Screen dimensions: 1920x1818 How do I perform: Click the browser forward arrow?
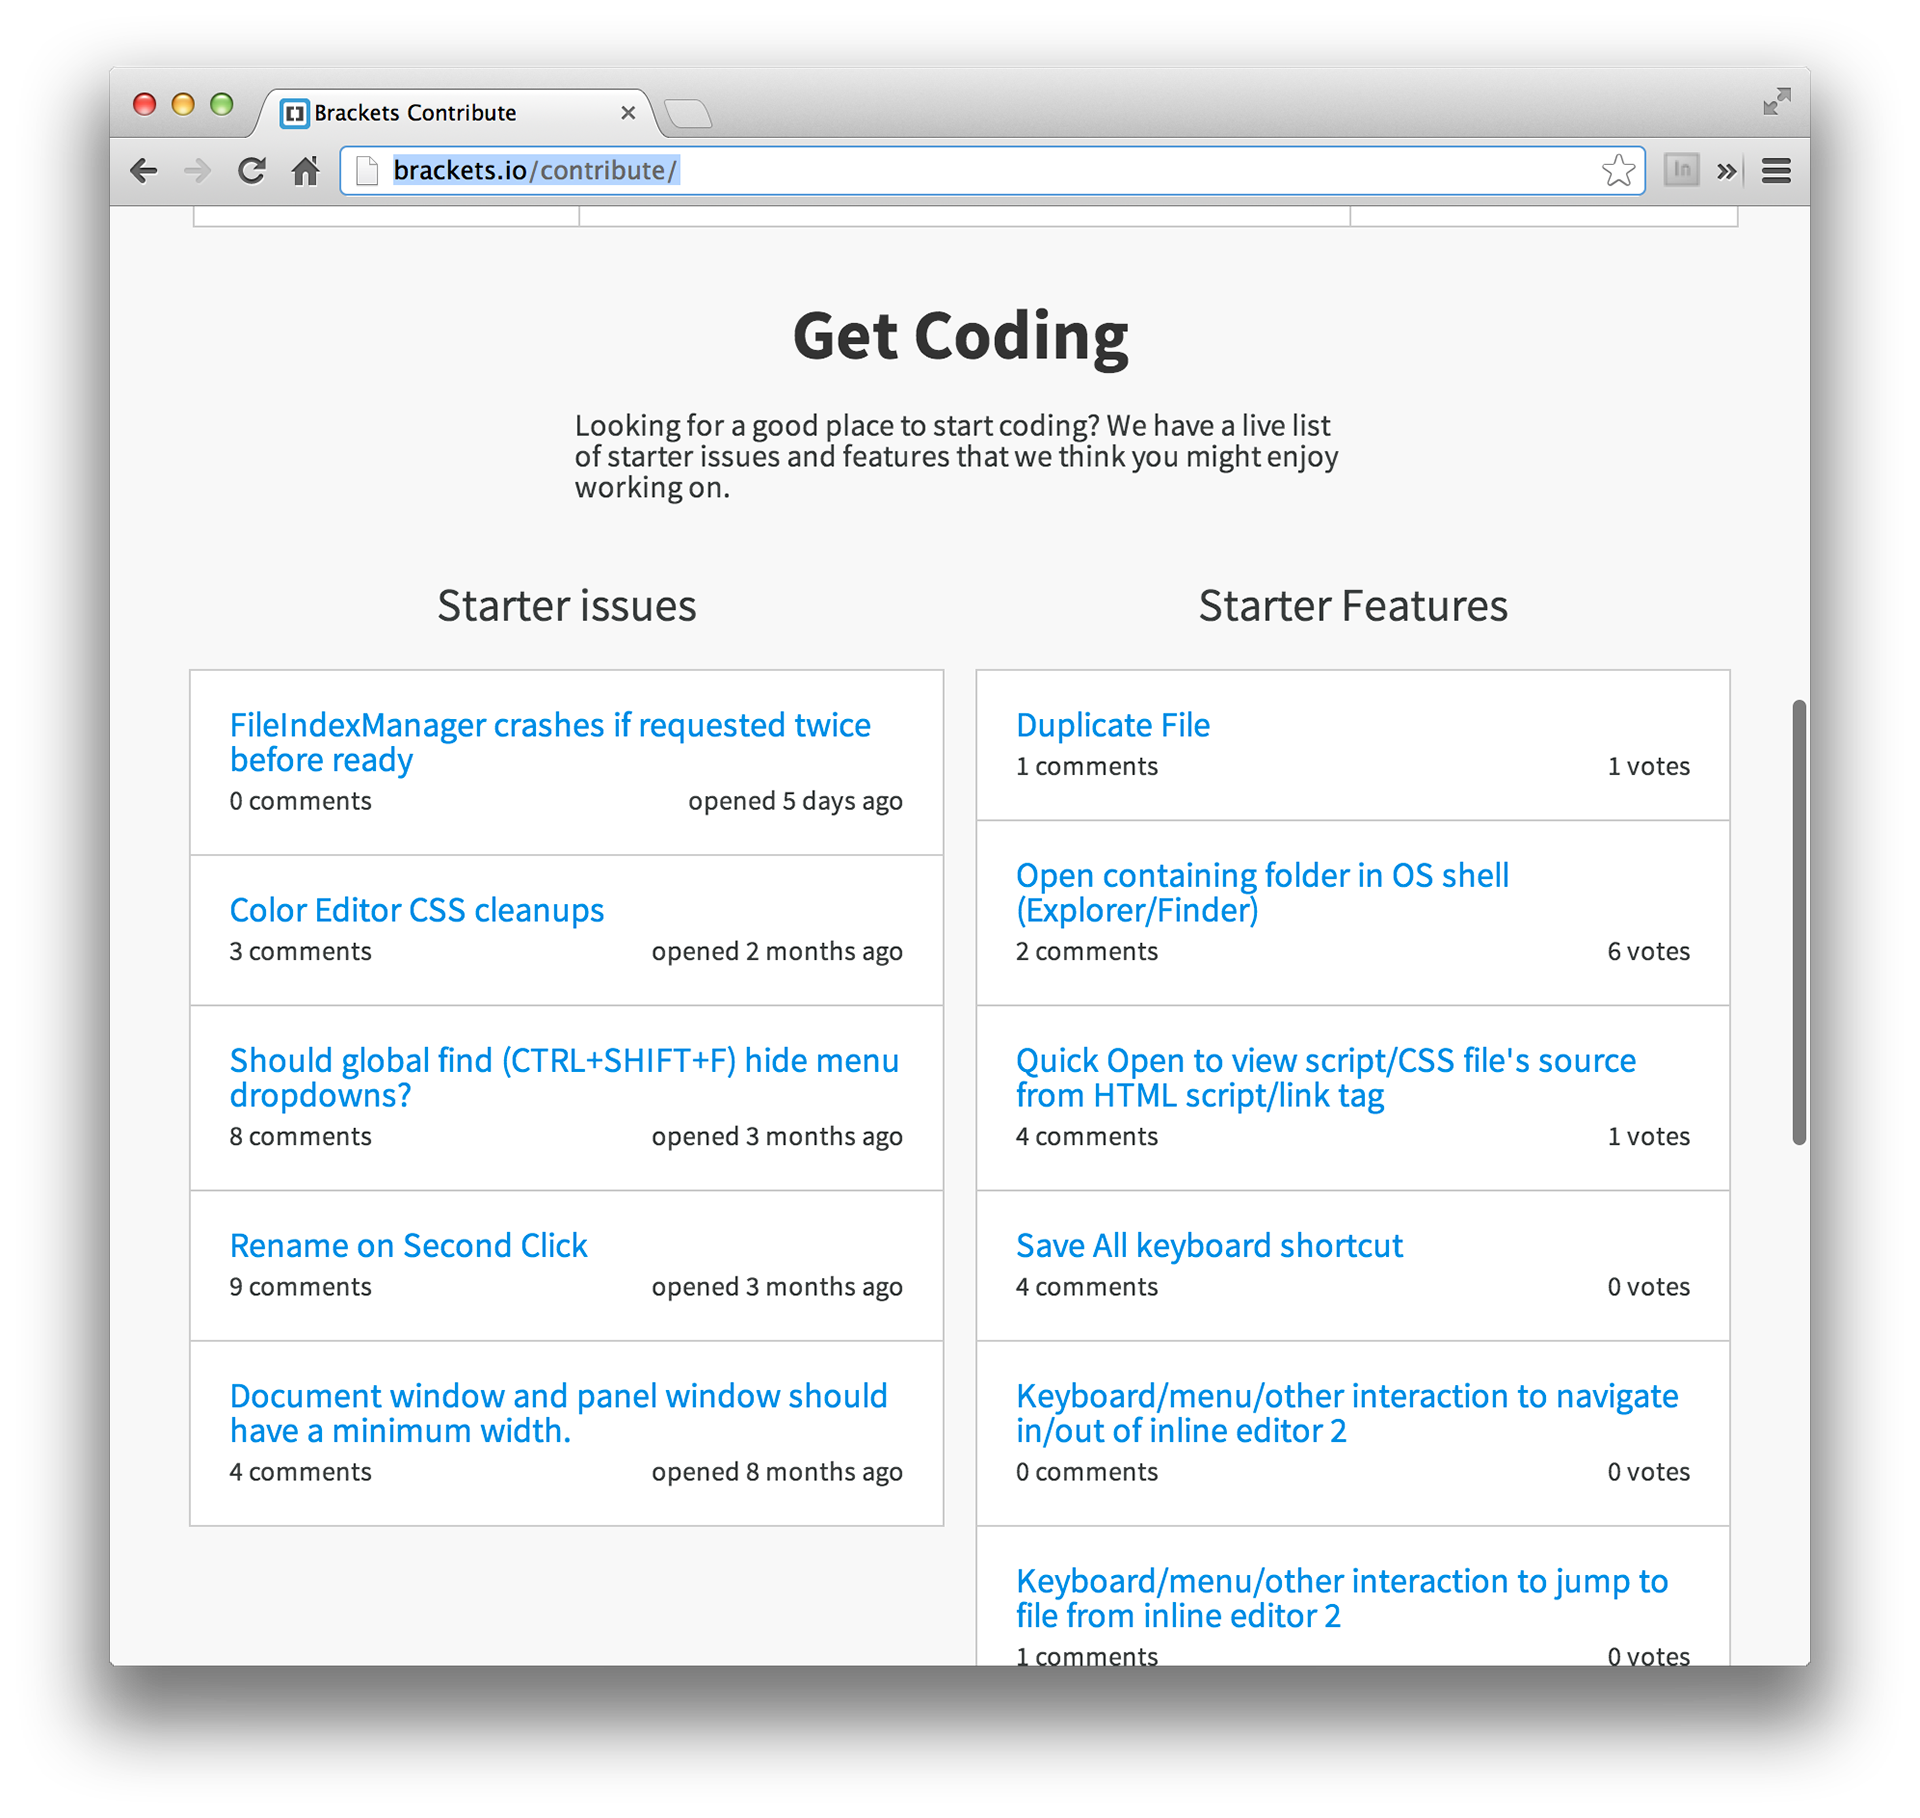coord(197,171)
